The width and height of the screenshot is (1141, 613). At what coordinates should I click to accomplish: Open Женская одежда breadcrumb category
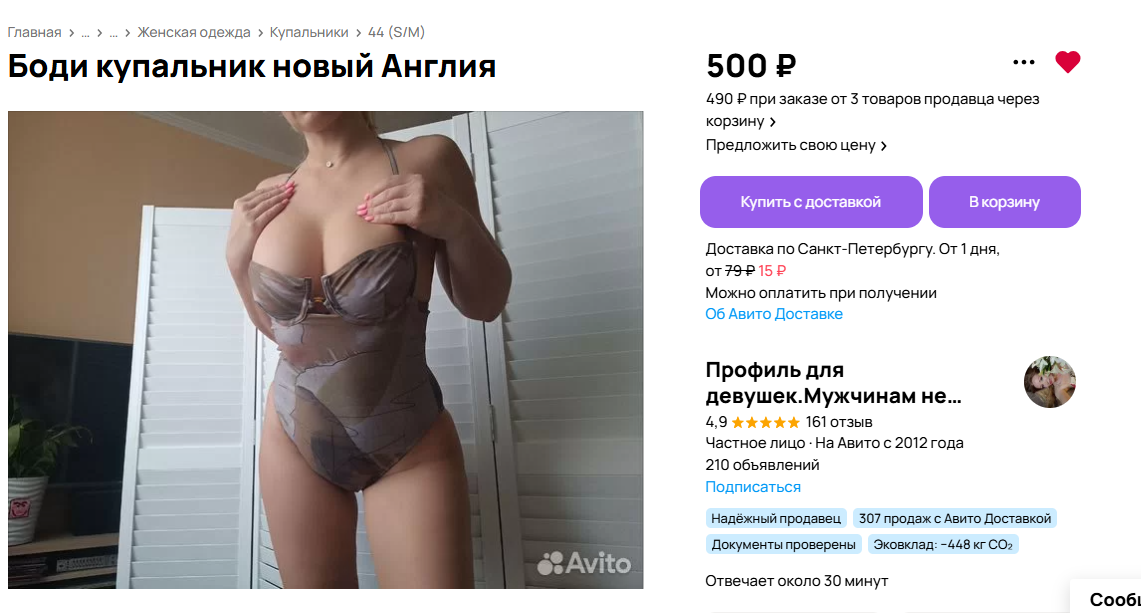pos(194,32)
